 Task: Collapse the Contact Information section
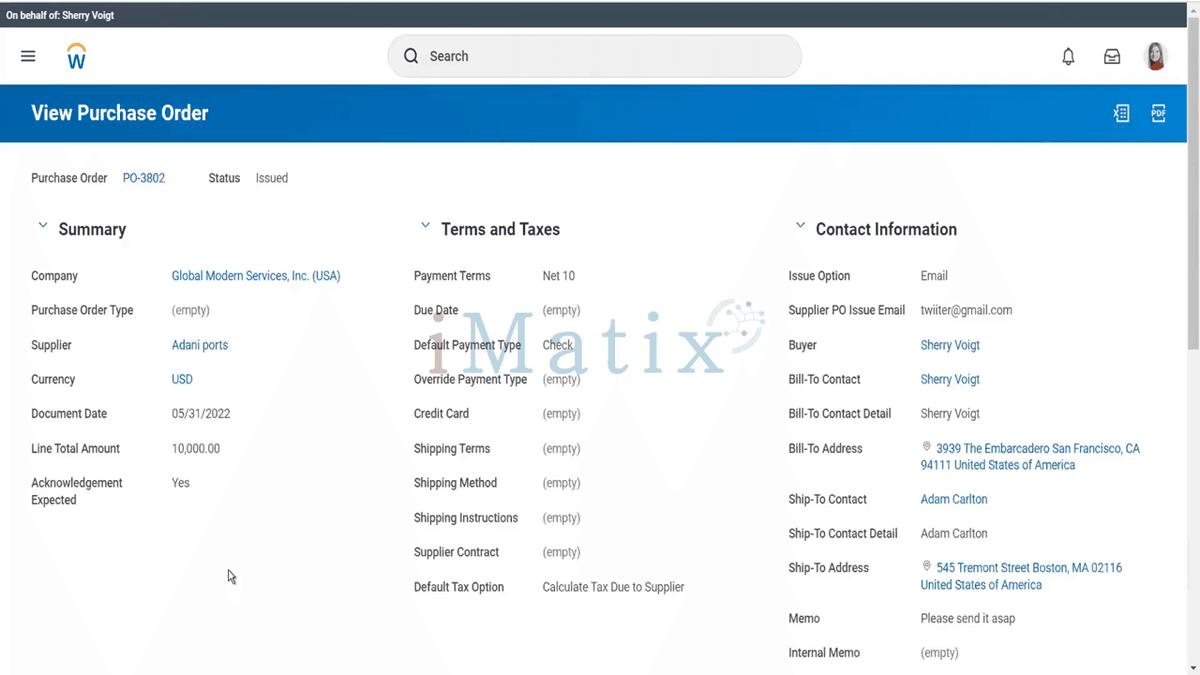point(800,226)
